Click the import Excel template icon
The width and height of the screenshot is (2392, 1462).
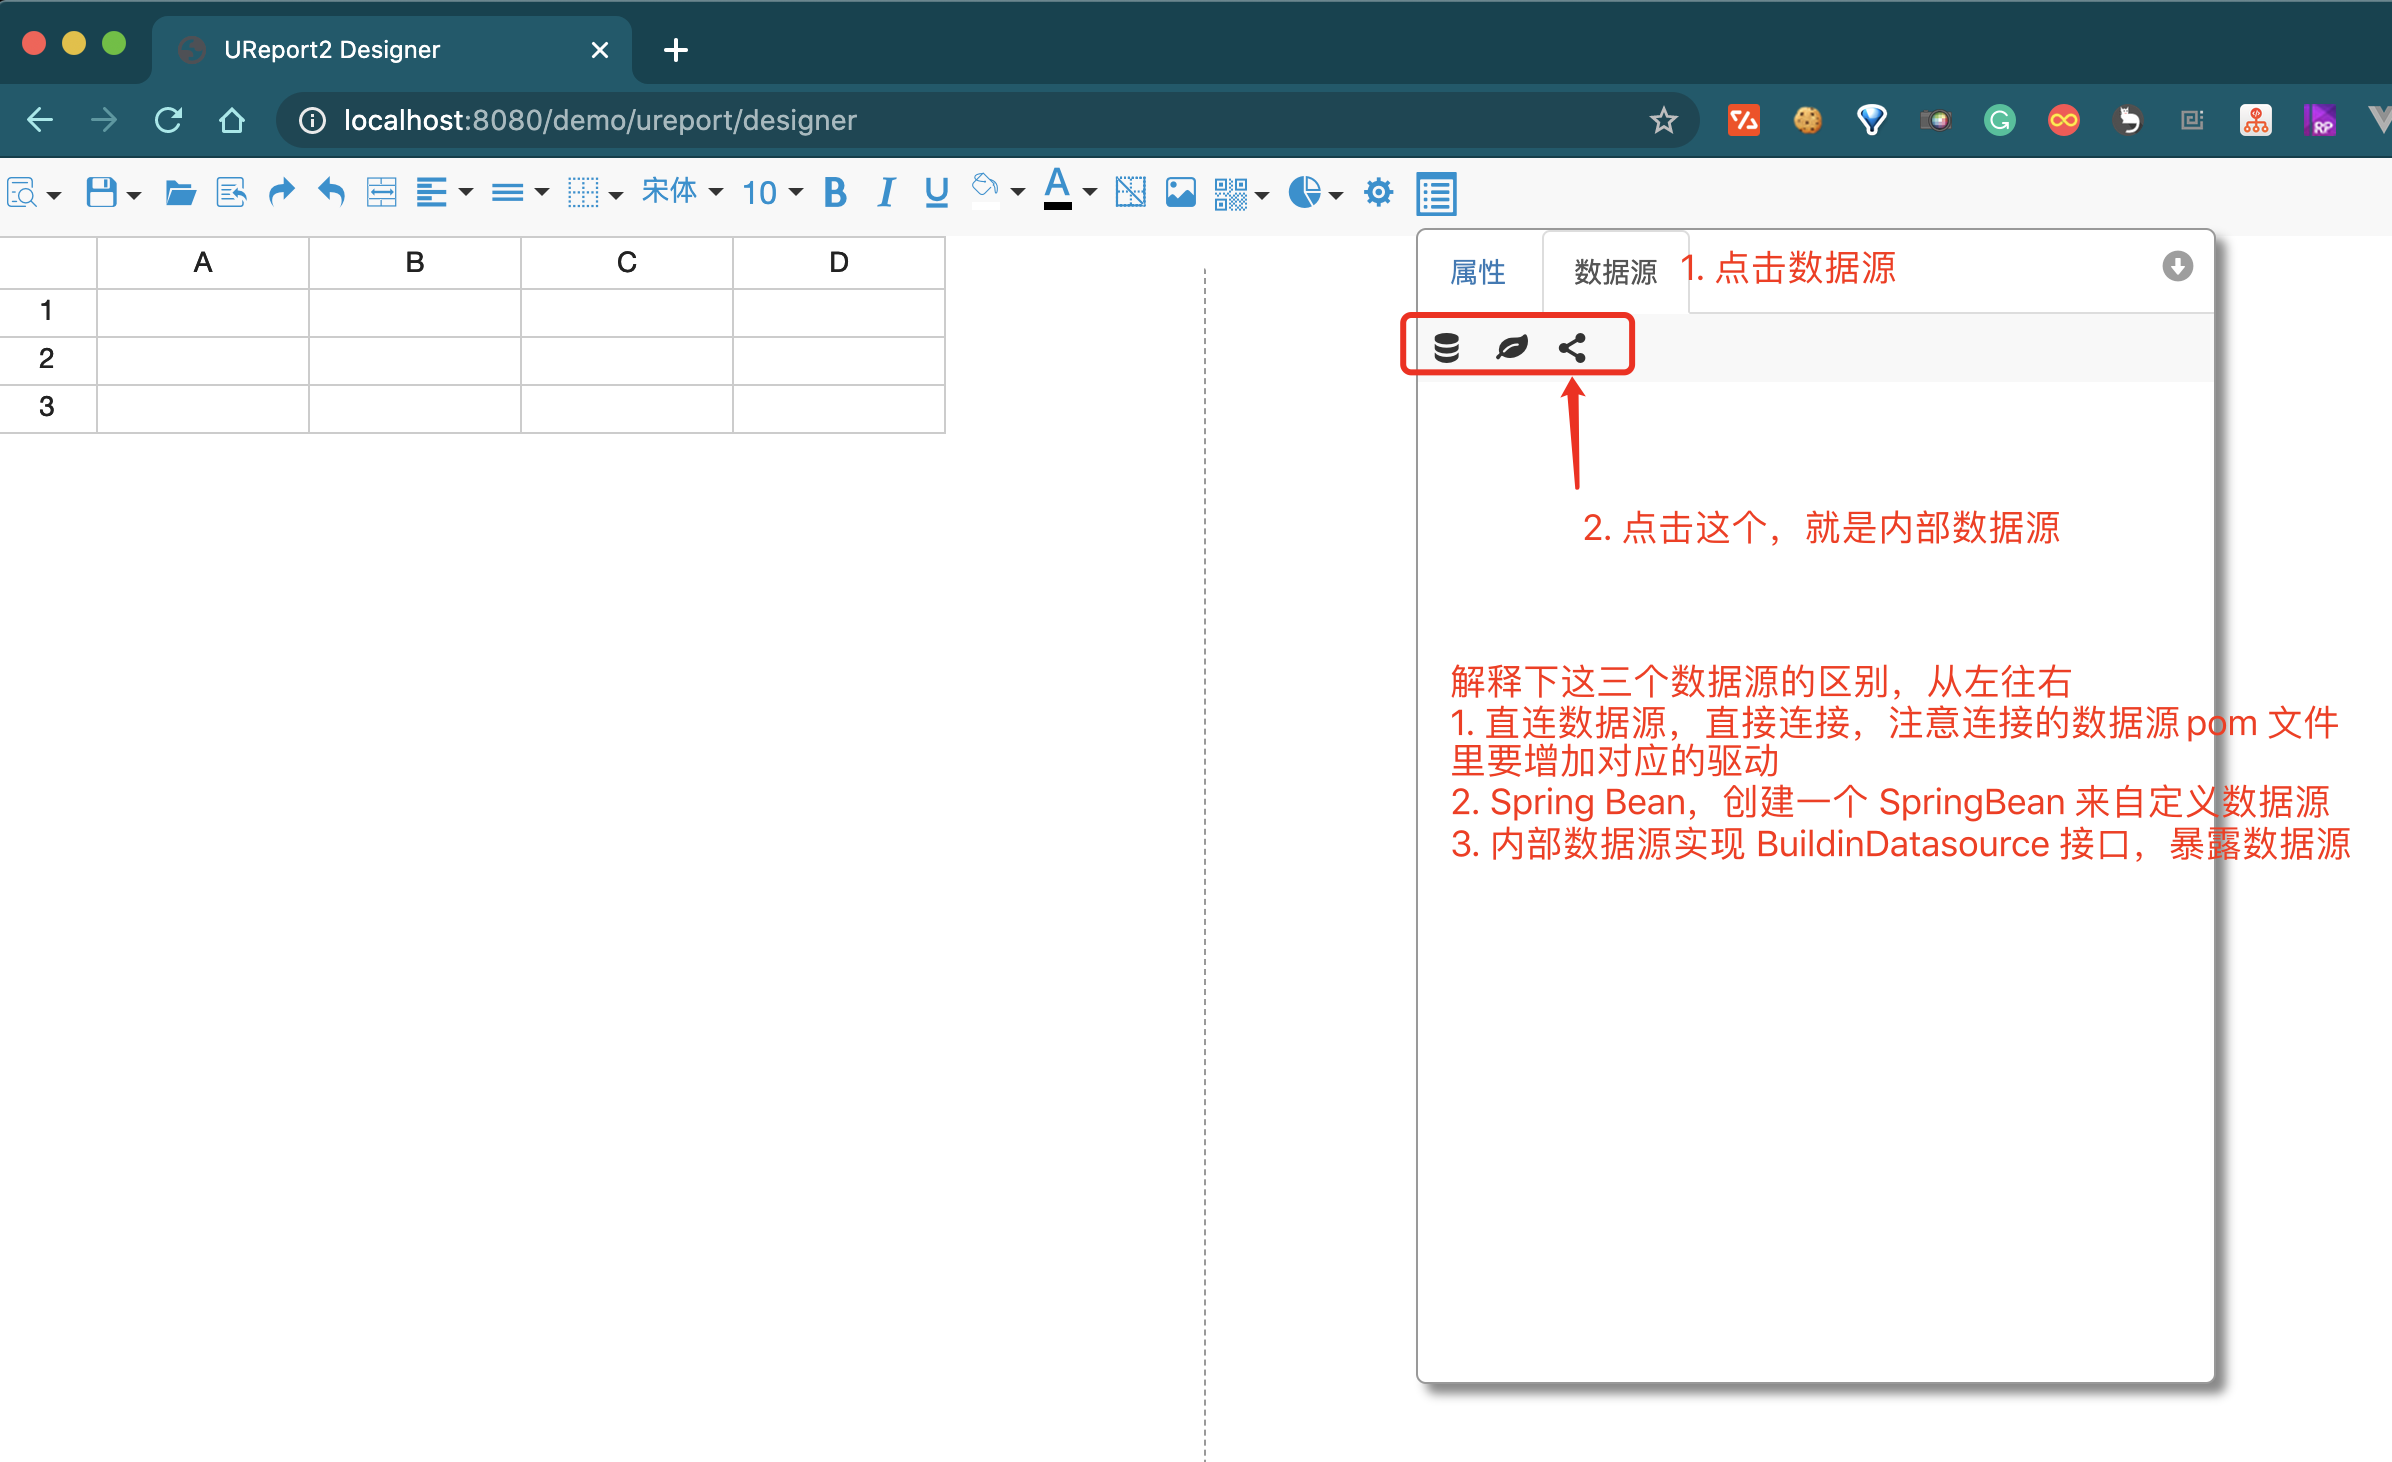(231, 192)
